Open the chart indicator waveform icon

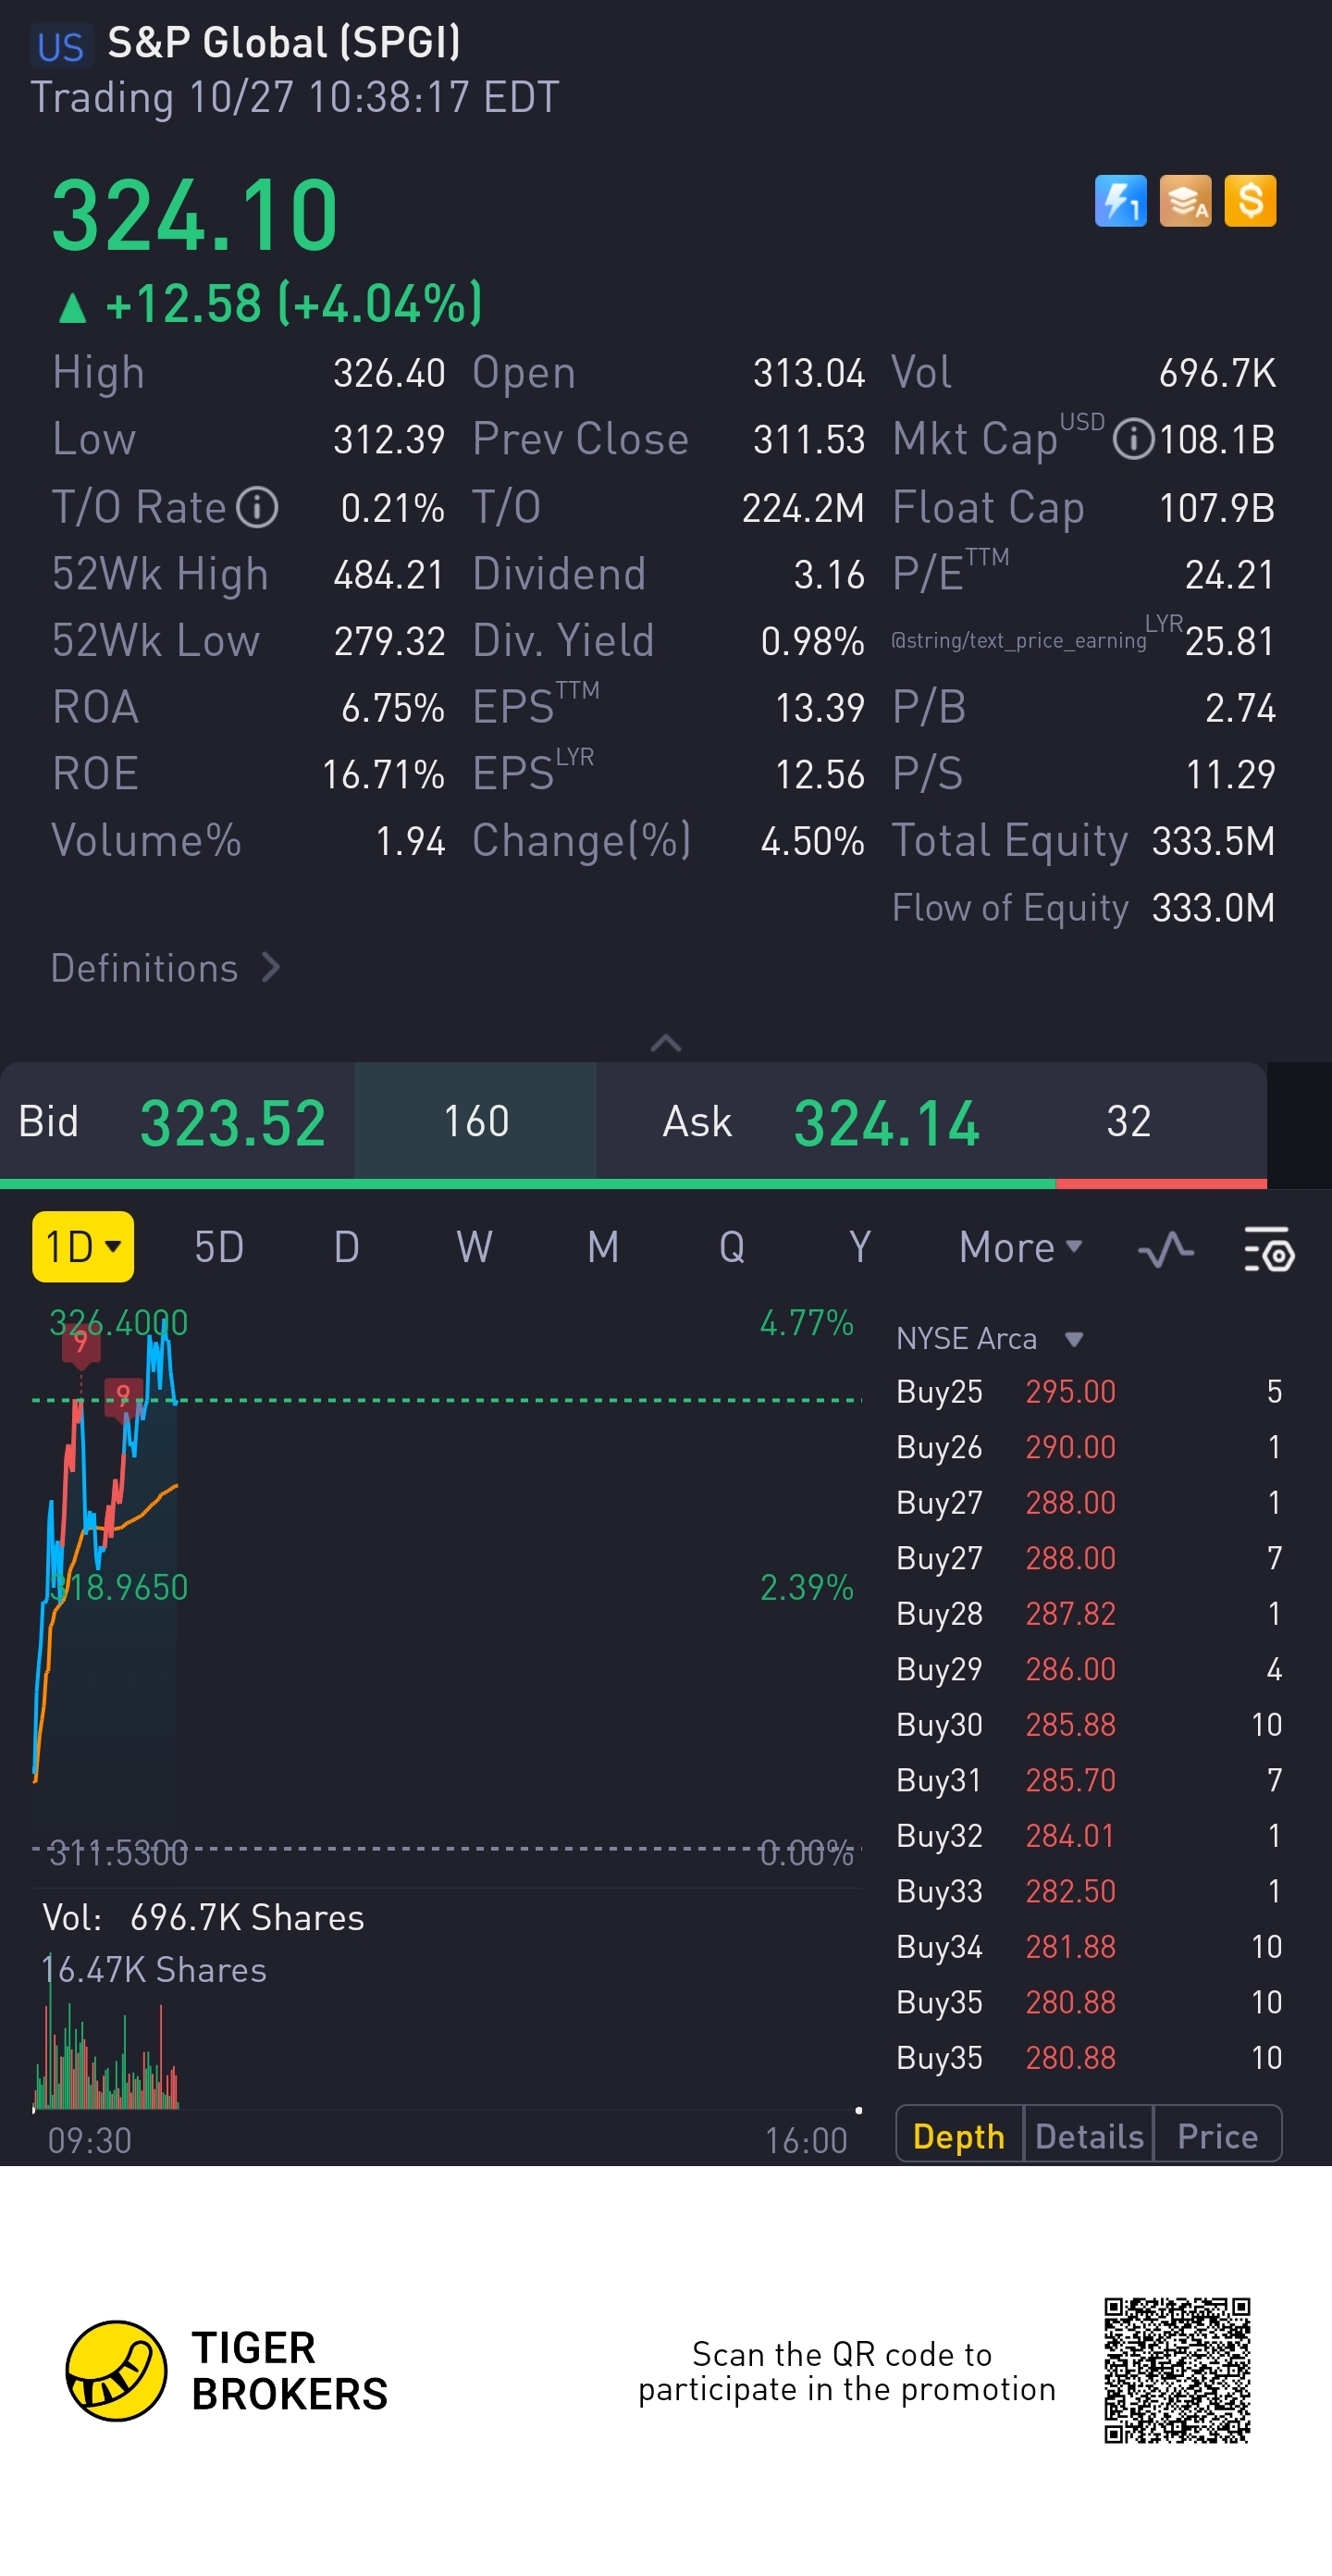[x=1166, y=1249]
